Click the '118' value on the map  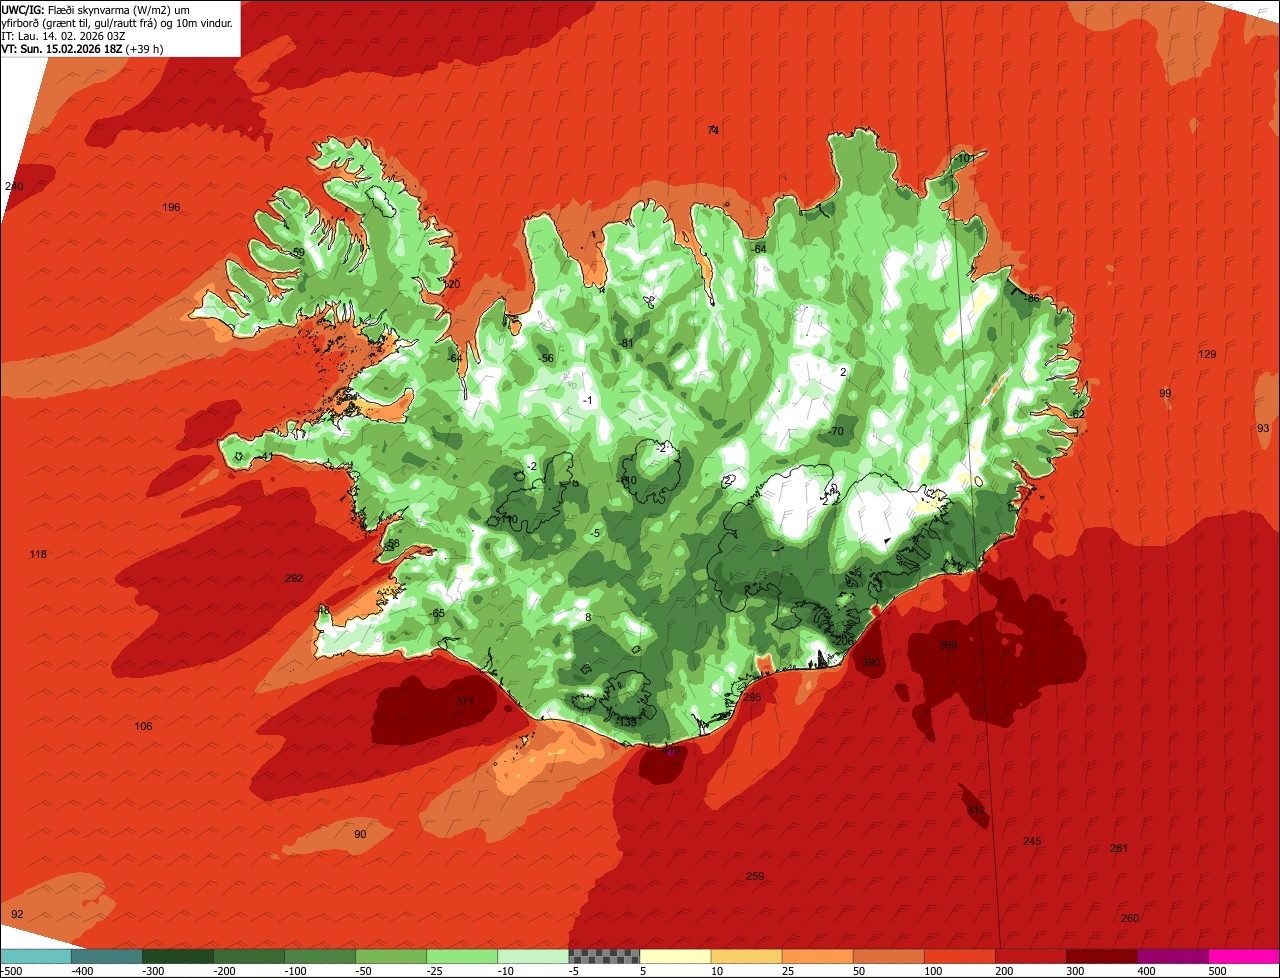point(38,554)
